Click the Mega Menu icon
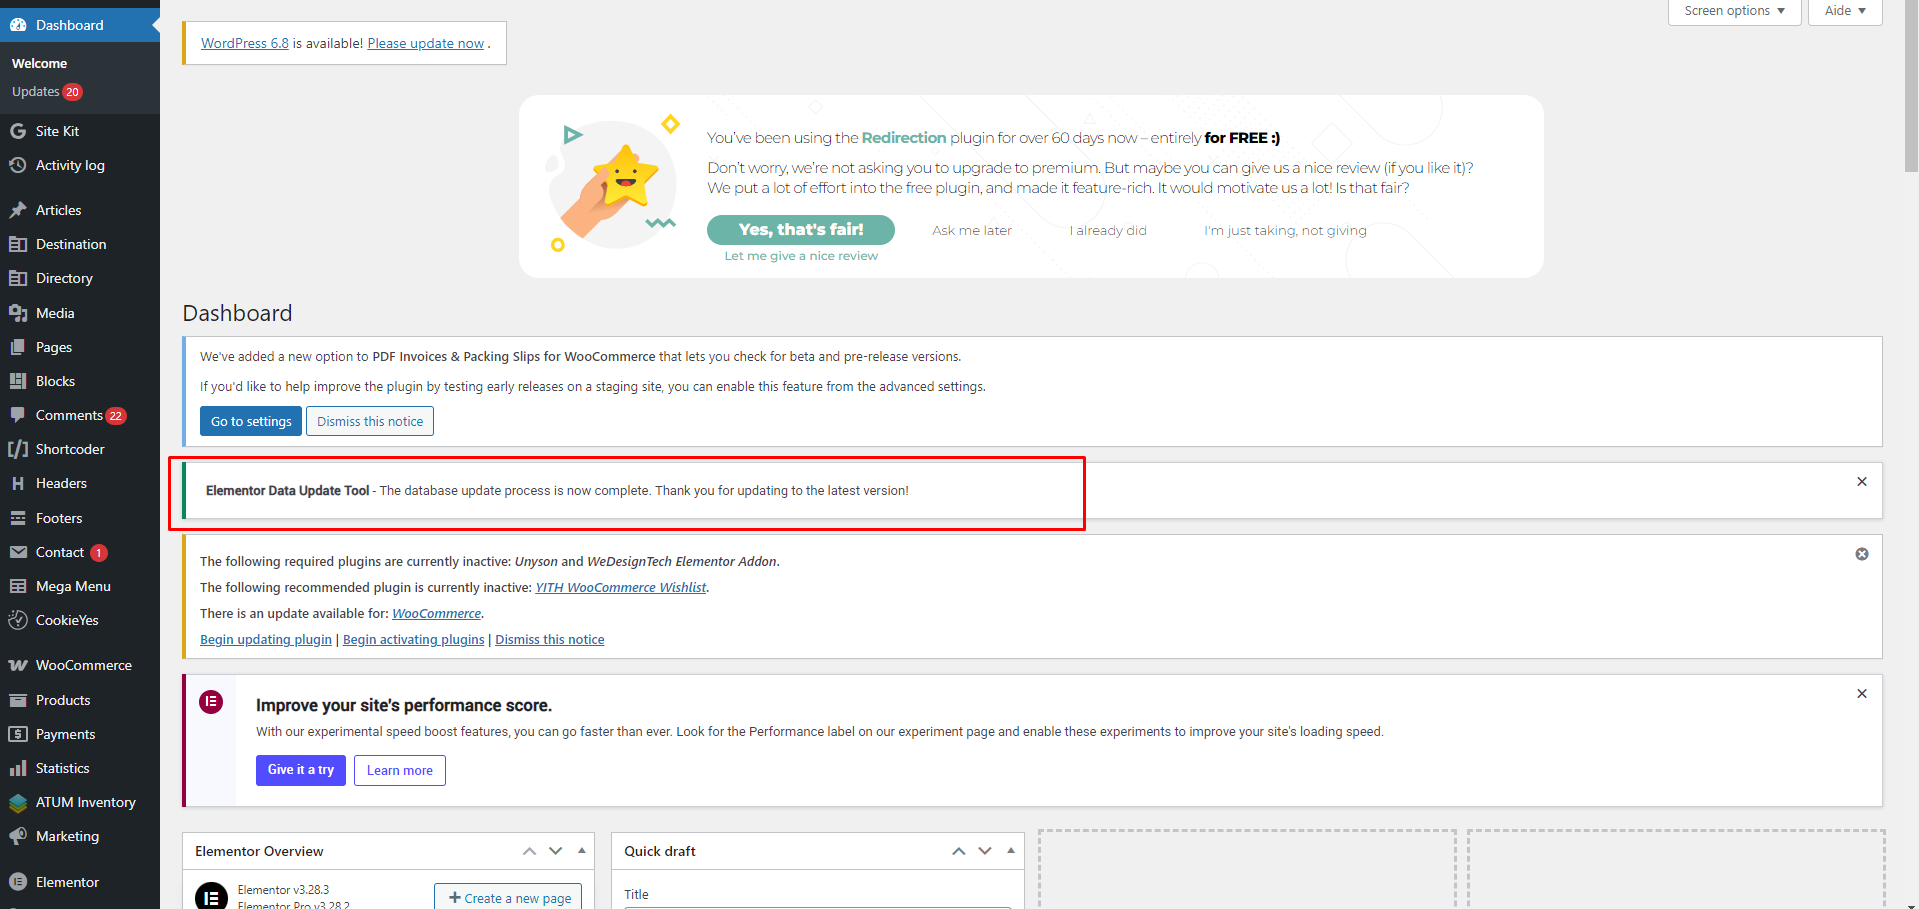The height and width of the screenshot is (909, 1919). (x=18, y=586)
